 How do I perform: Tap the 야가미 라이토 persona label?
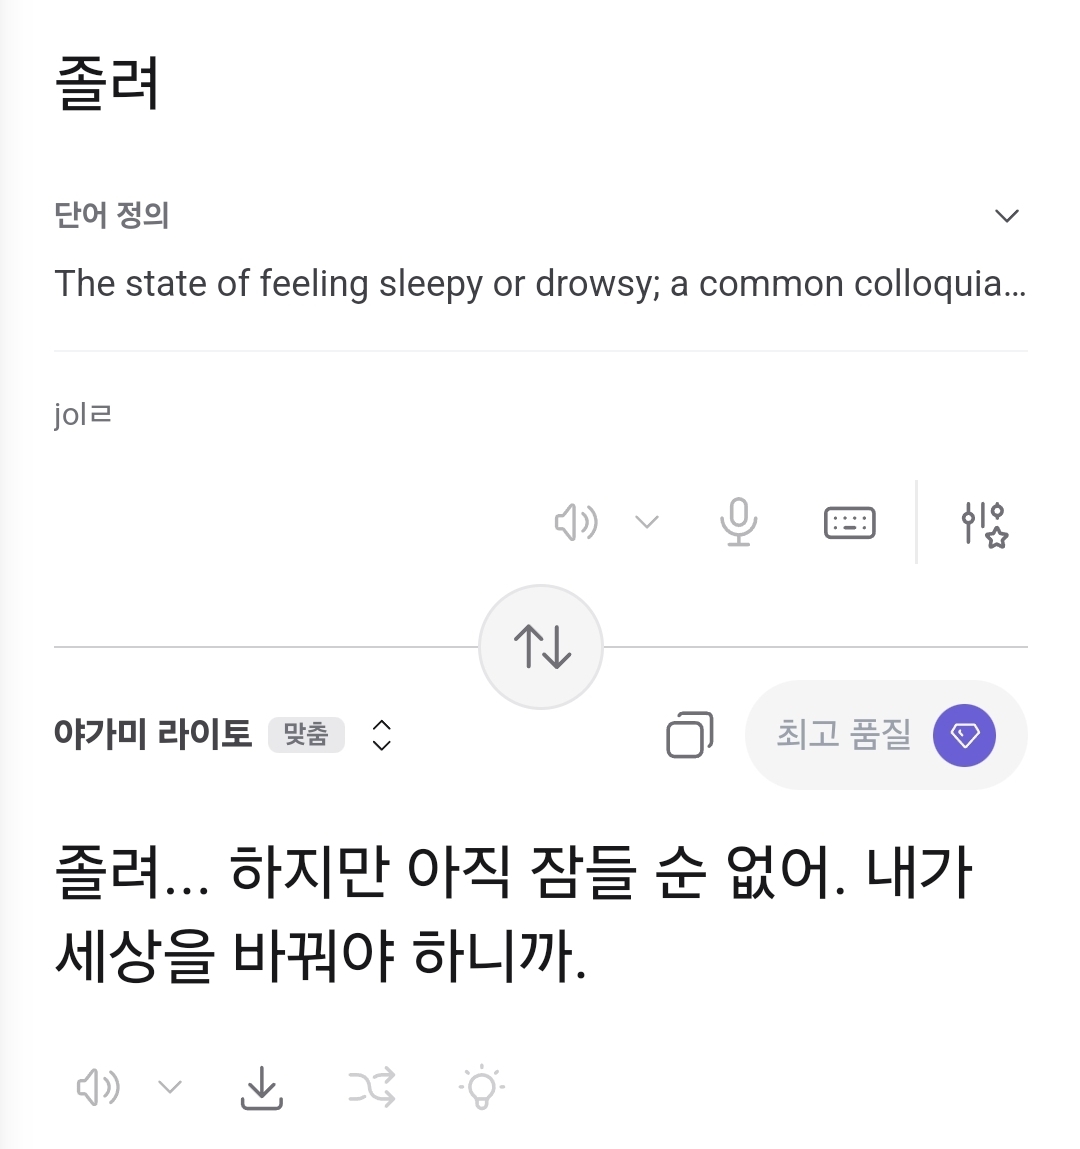pyautogui.click(x=153, y=735)
